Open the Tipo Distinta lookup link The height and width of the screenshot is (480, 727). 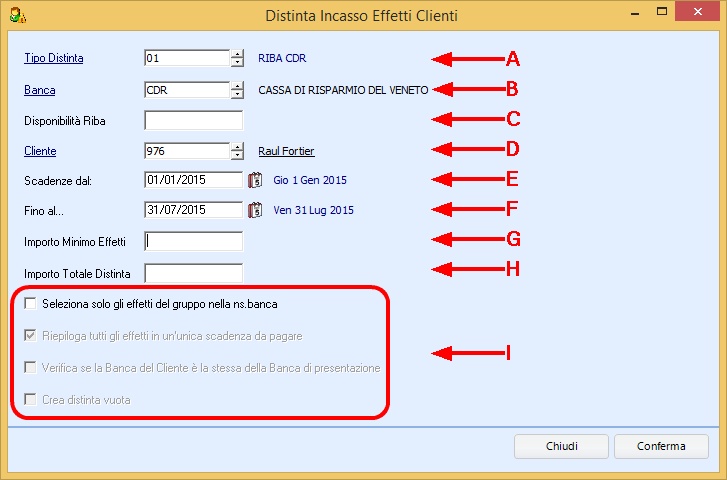click(x=53, y=58)
